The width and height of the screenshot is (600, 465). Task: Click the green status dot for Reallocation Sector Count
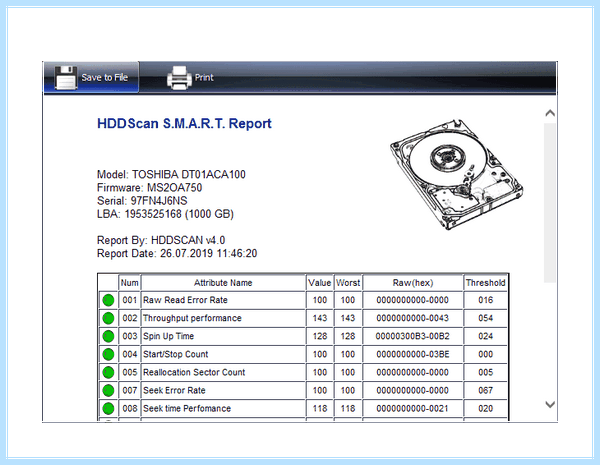[x=108, y=372]
